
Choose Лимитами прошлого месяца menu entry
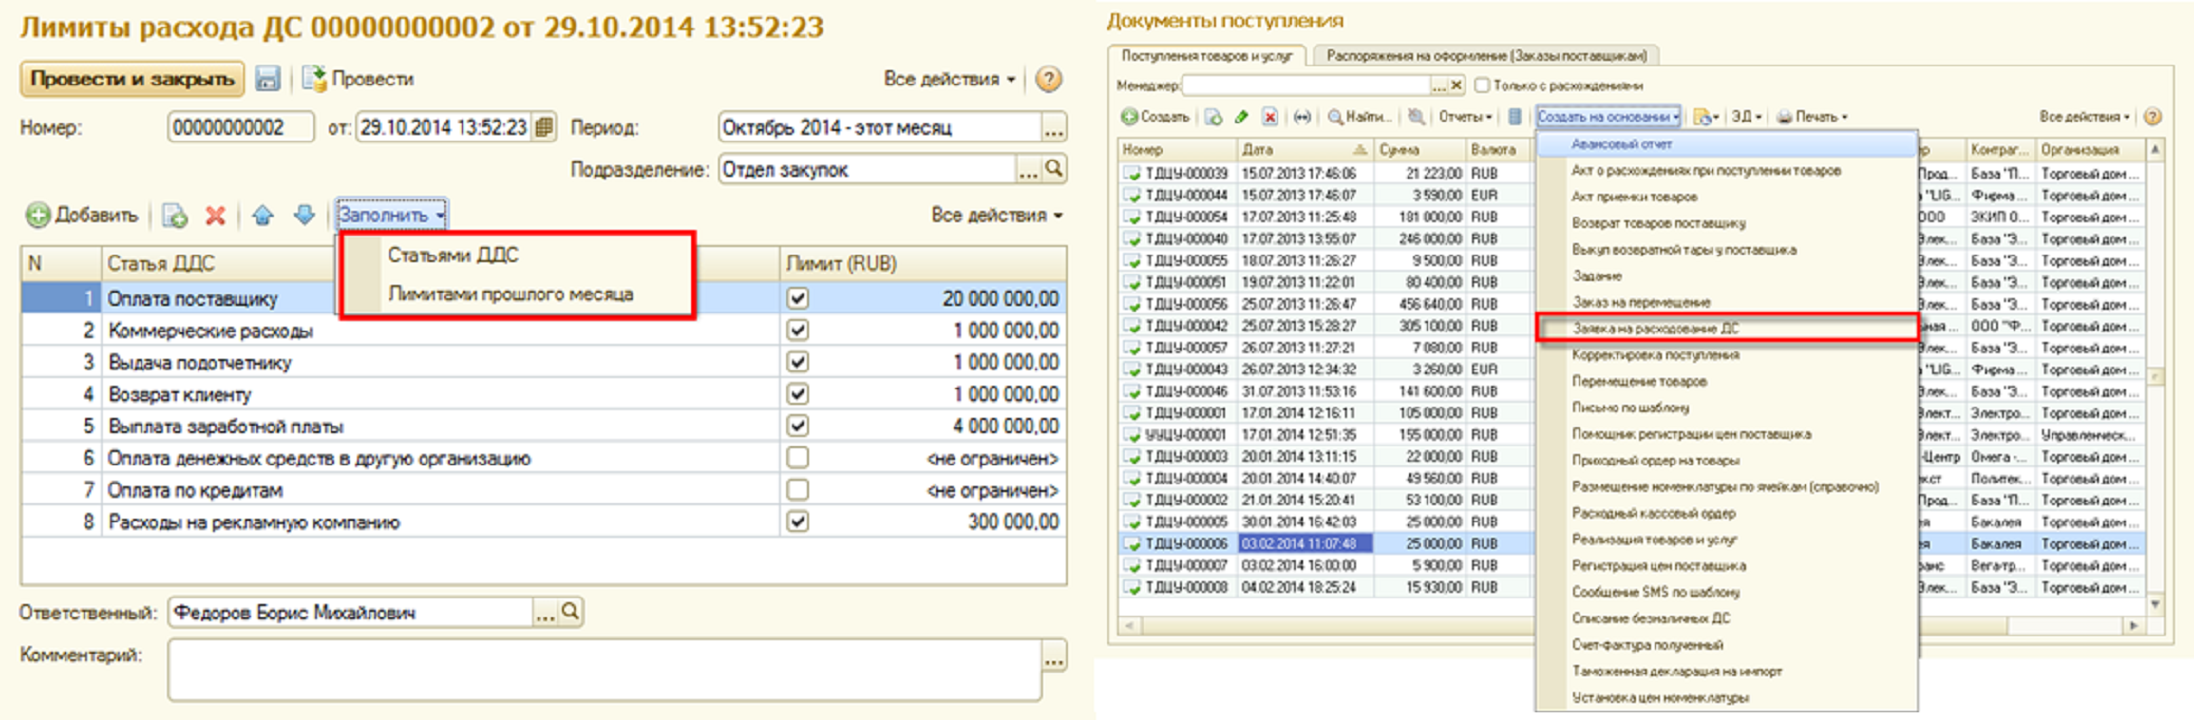tap(510, 294)
